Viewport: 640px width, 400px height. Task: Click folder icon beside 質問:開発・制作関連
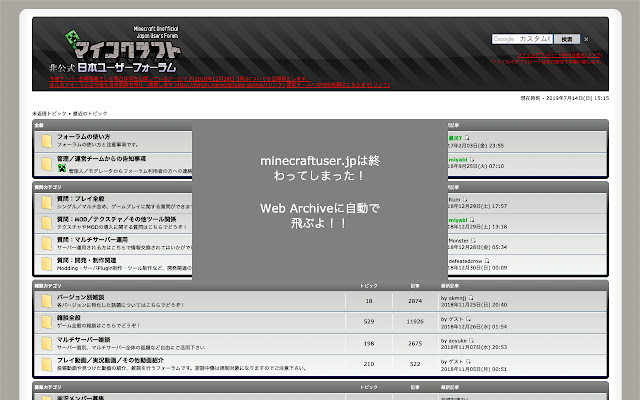[47, 264]
